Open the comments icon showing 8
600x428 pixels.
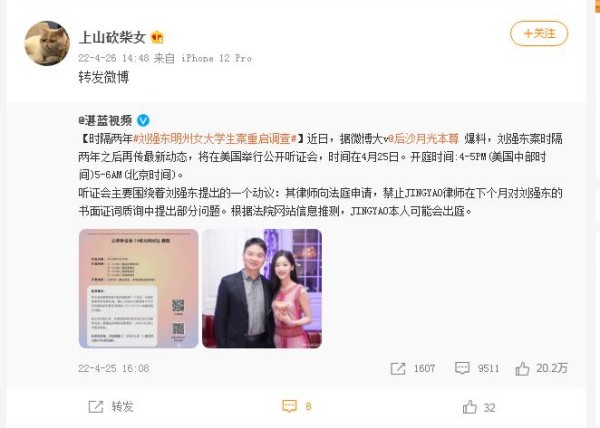(x=297, y=406)
